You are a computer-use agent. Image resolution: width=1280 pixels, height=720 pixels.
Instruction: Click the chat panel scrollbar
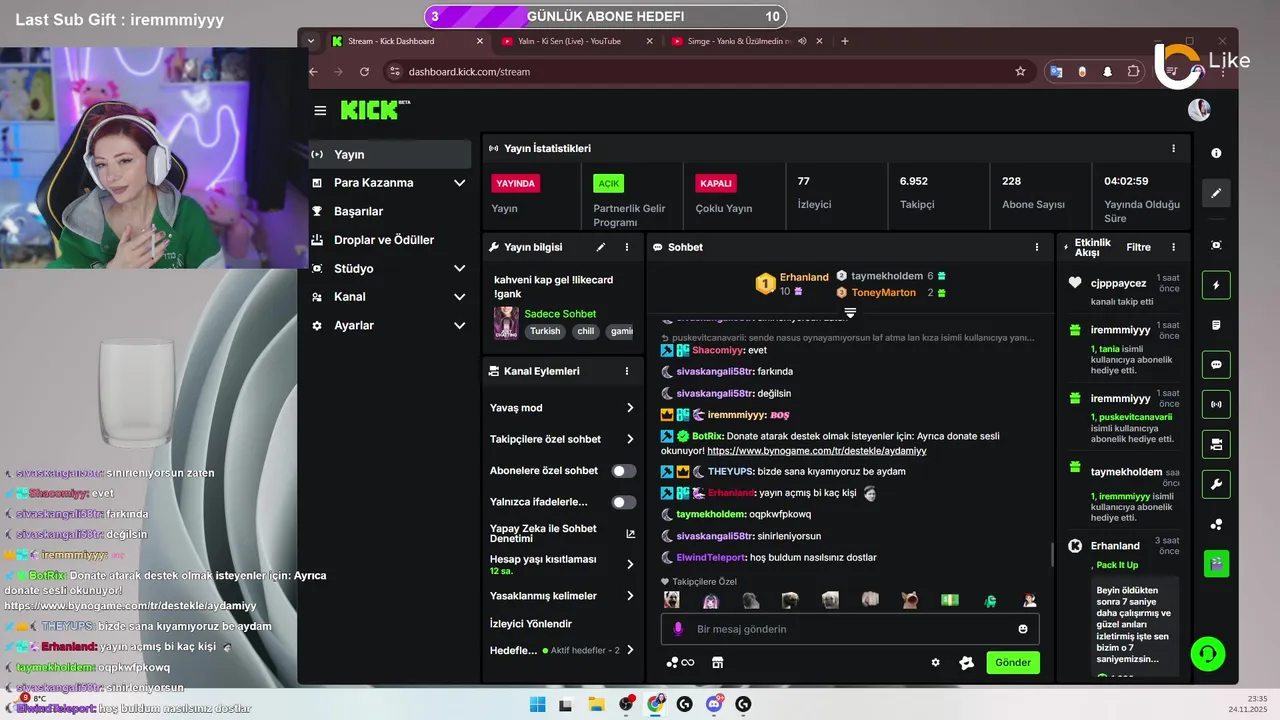(x=1051, y=554)
